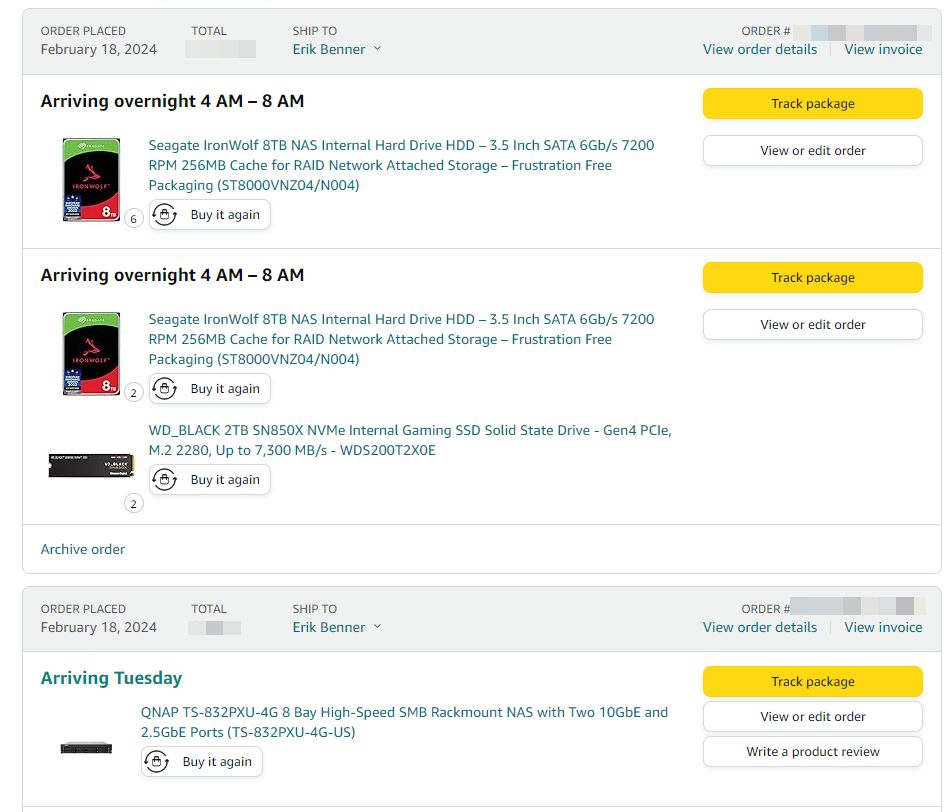Screen dimensions: 946x812
Task: Open Seagate IronWolf 8TB title in second shipment
Action: pyautogui.click(x=401, y=339)
